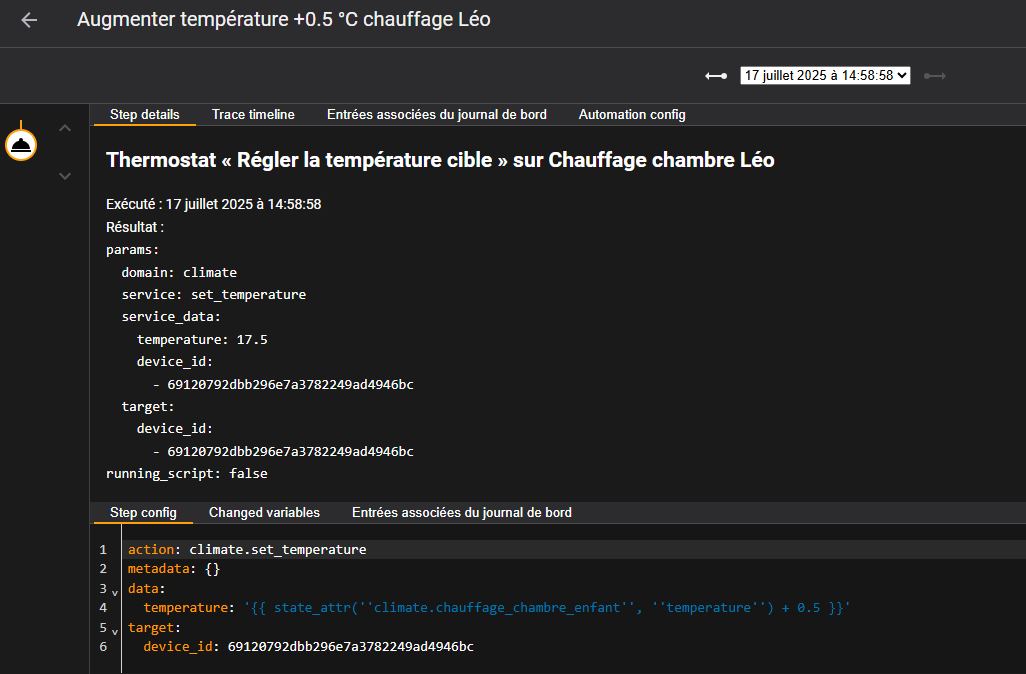Go back using the top-left arrow
1026x674 pixels.
tap(29, 20)
